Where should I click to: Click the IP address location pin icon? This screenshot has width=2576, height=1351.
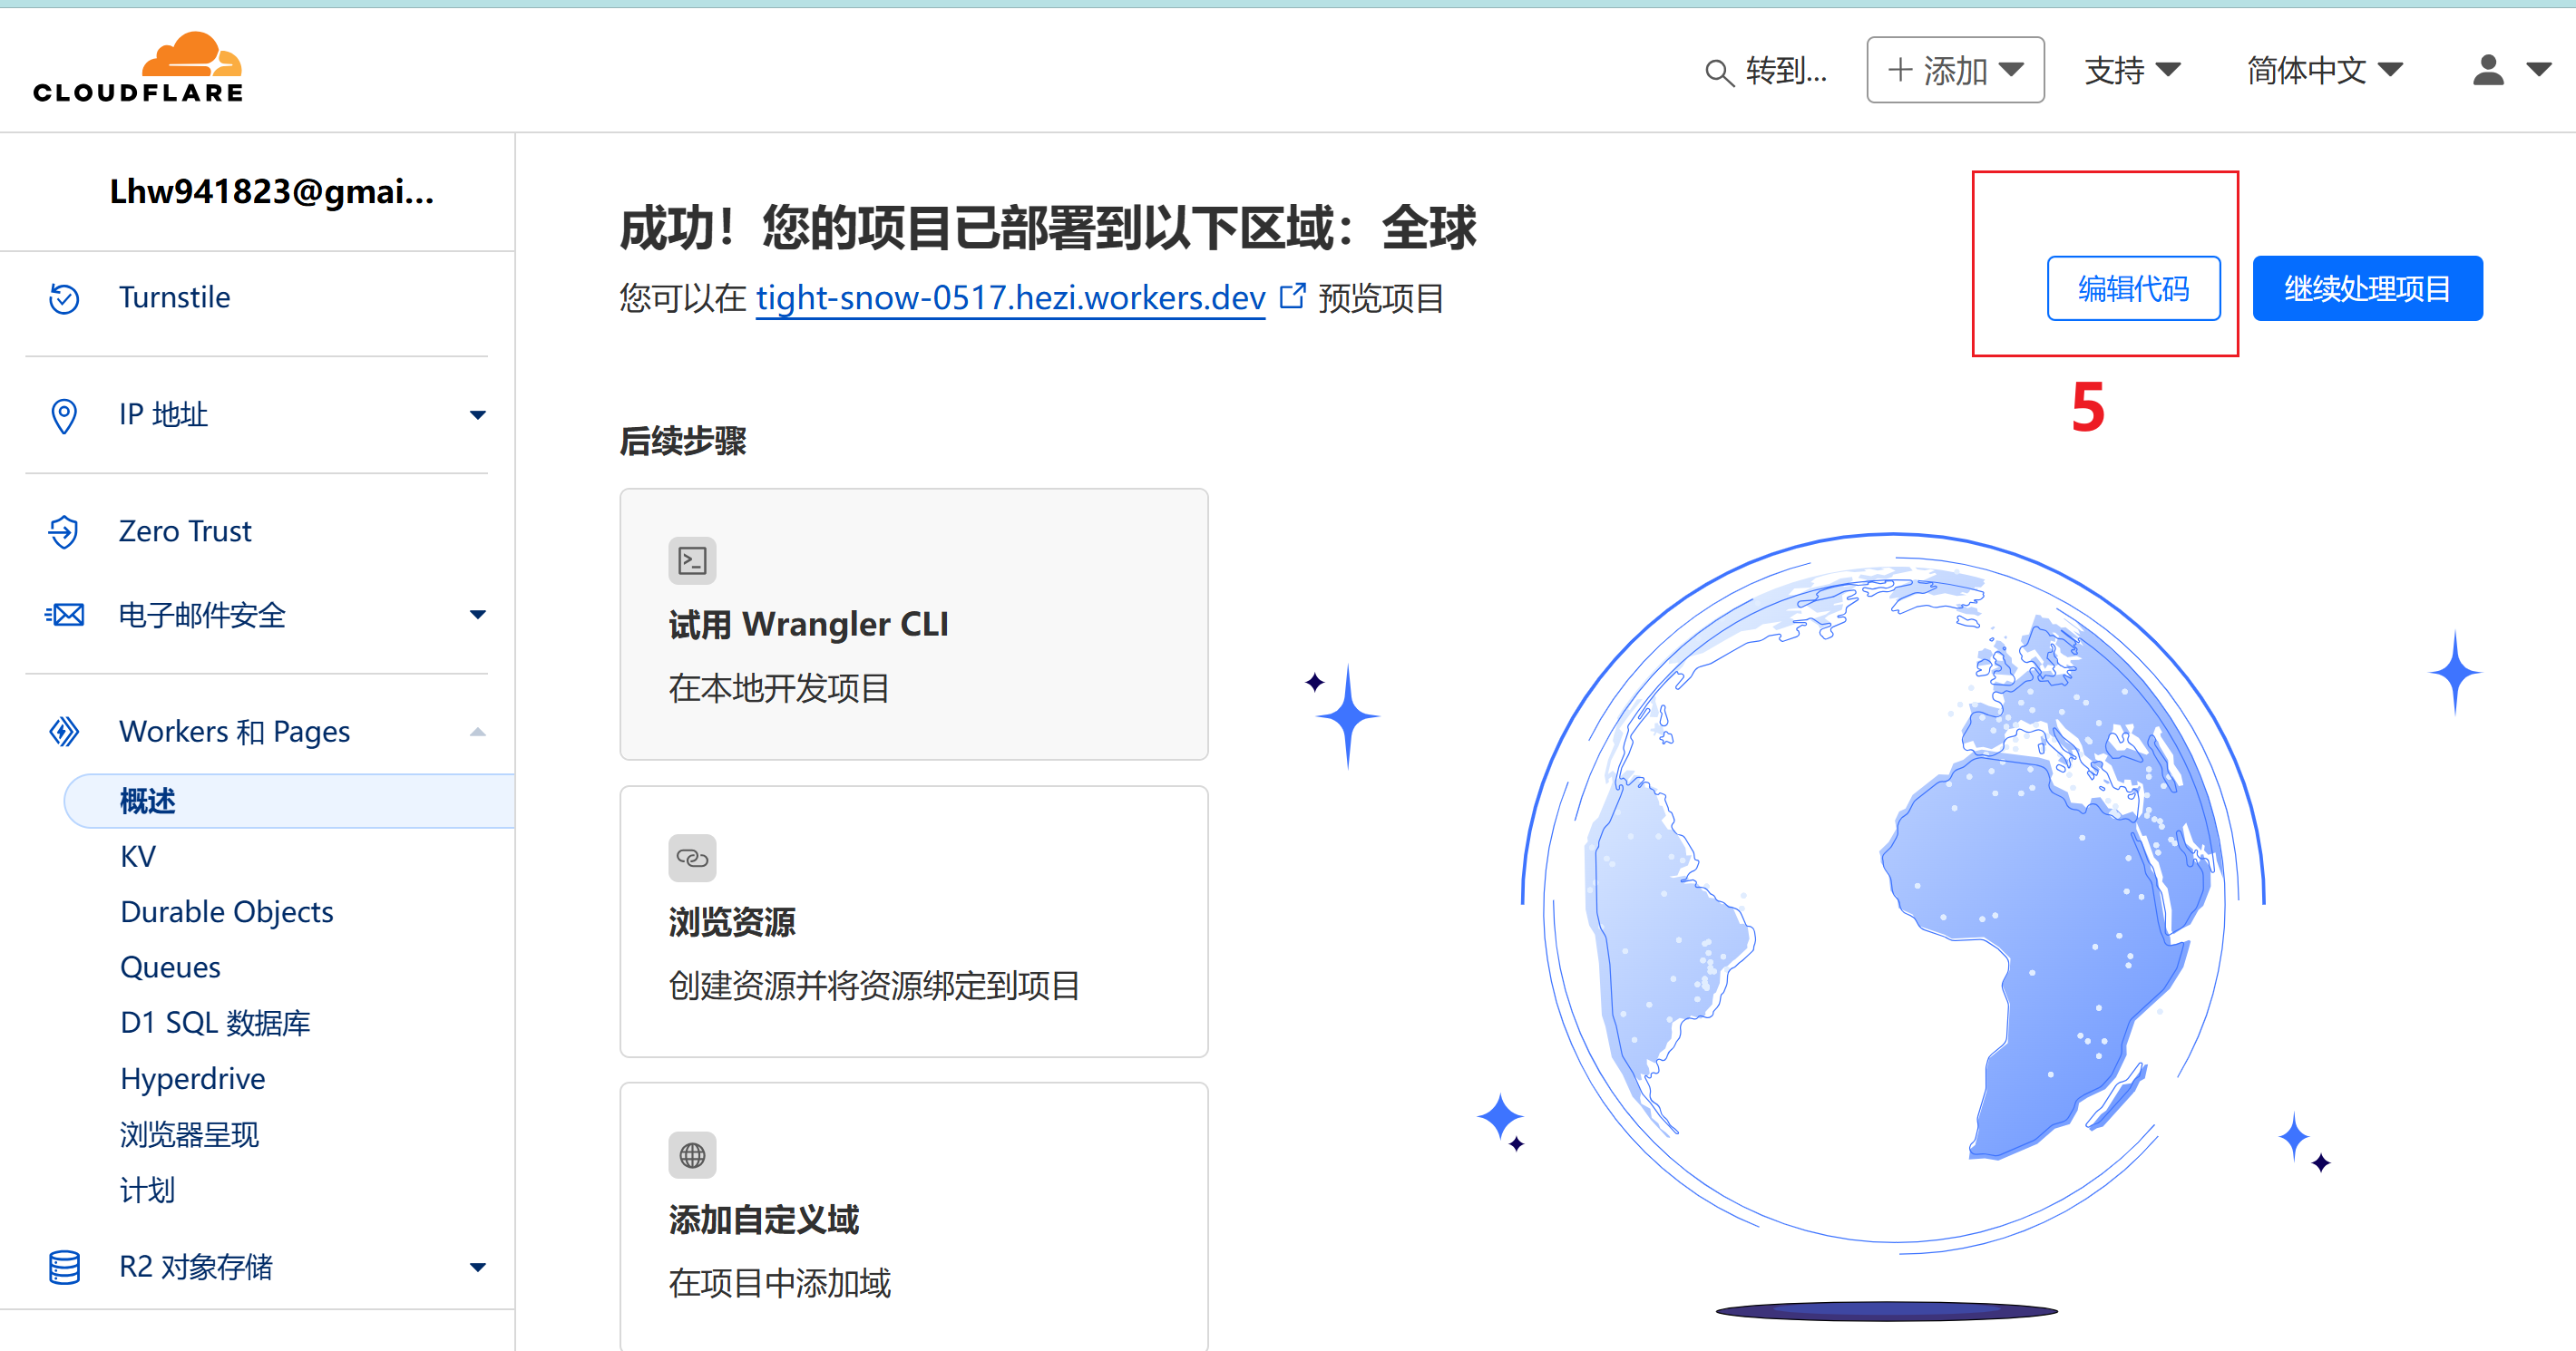(64, 415)
